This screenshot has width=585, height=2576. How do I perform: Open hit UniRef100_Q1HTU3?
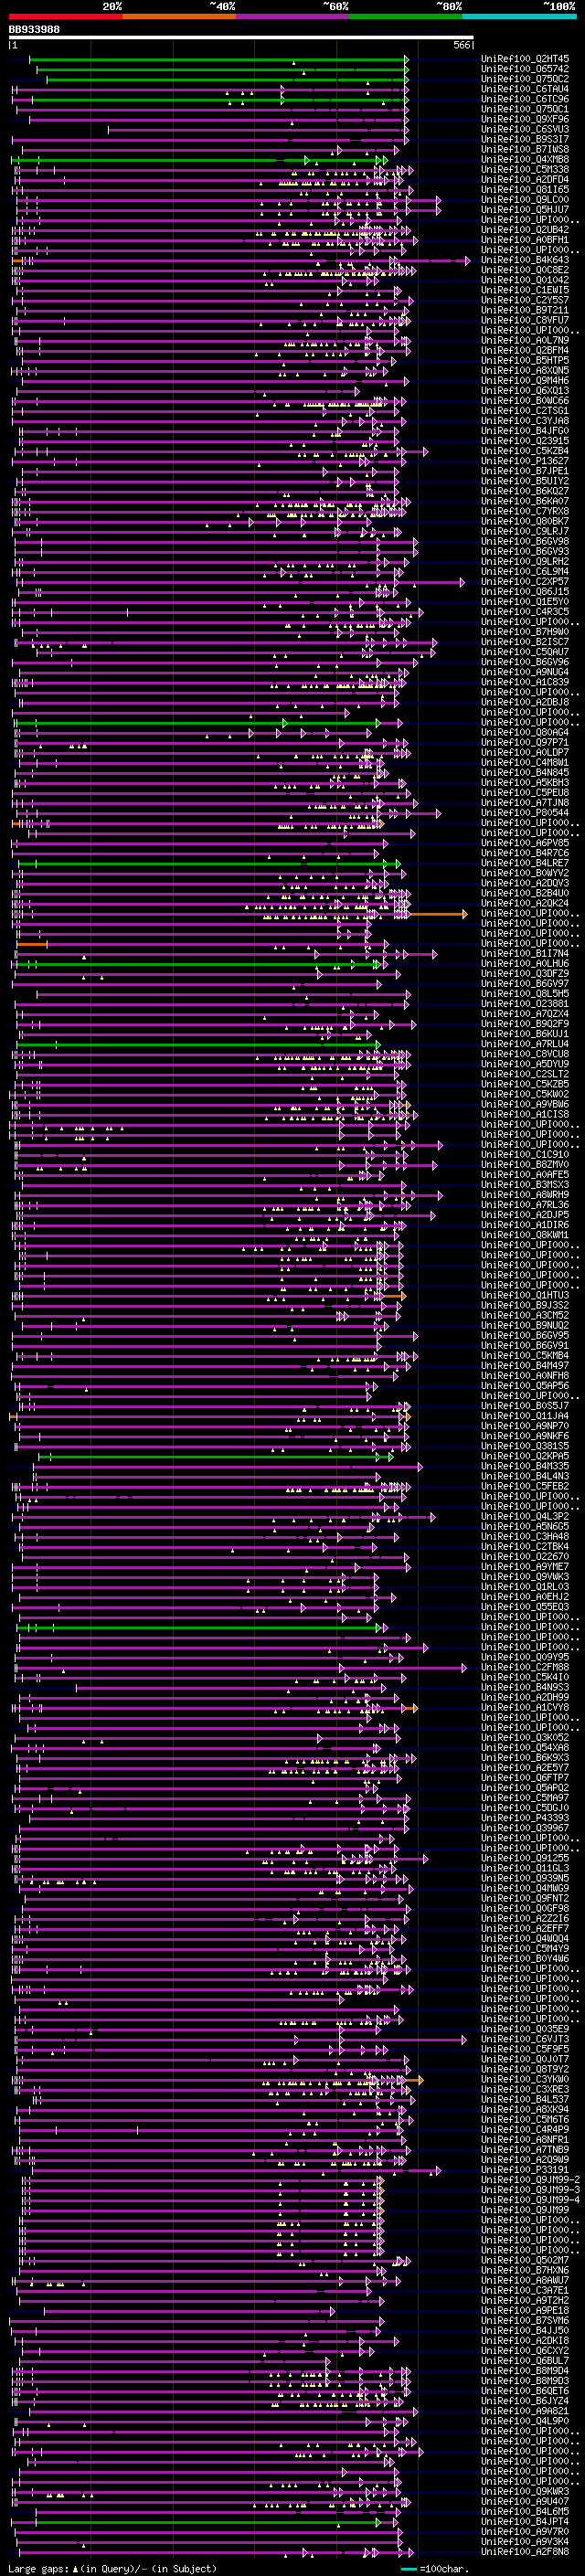point(525,1295)
